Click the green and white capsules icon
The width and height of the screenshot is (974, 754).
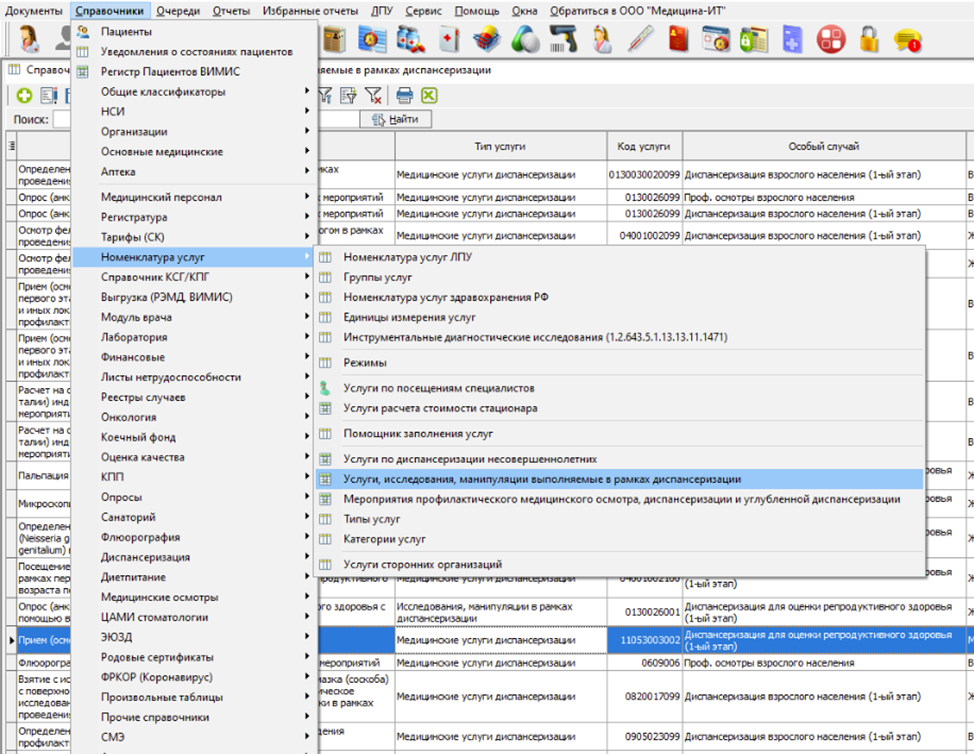pyautogui.click(x=526, y=39)
